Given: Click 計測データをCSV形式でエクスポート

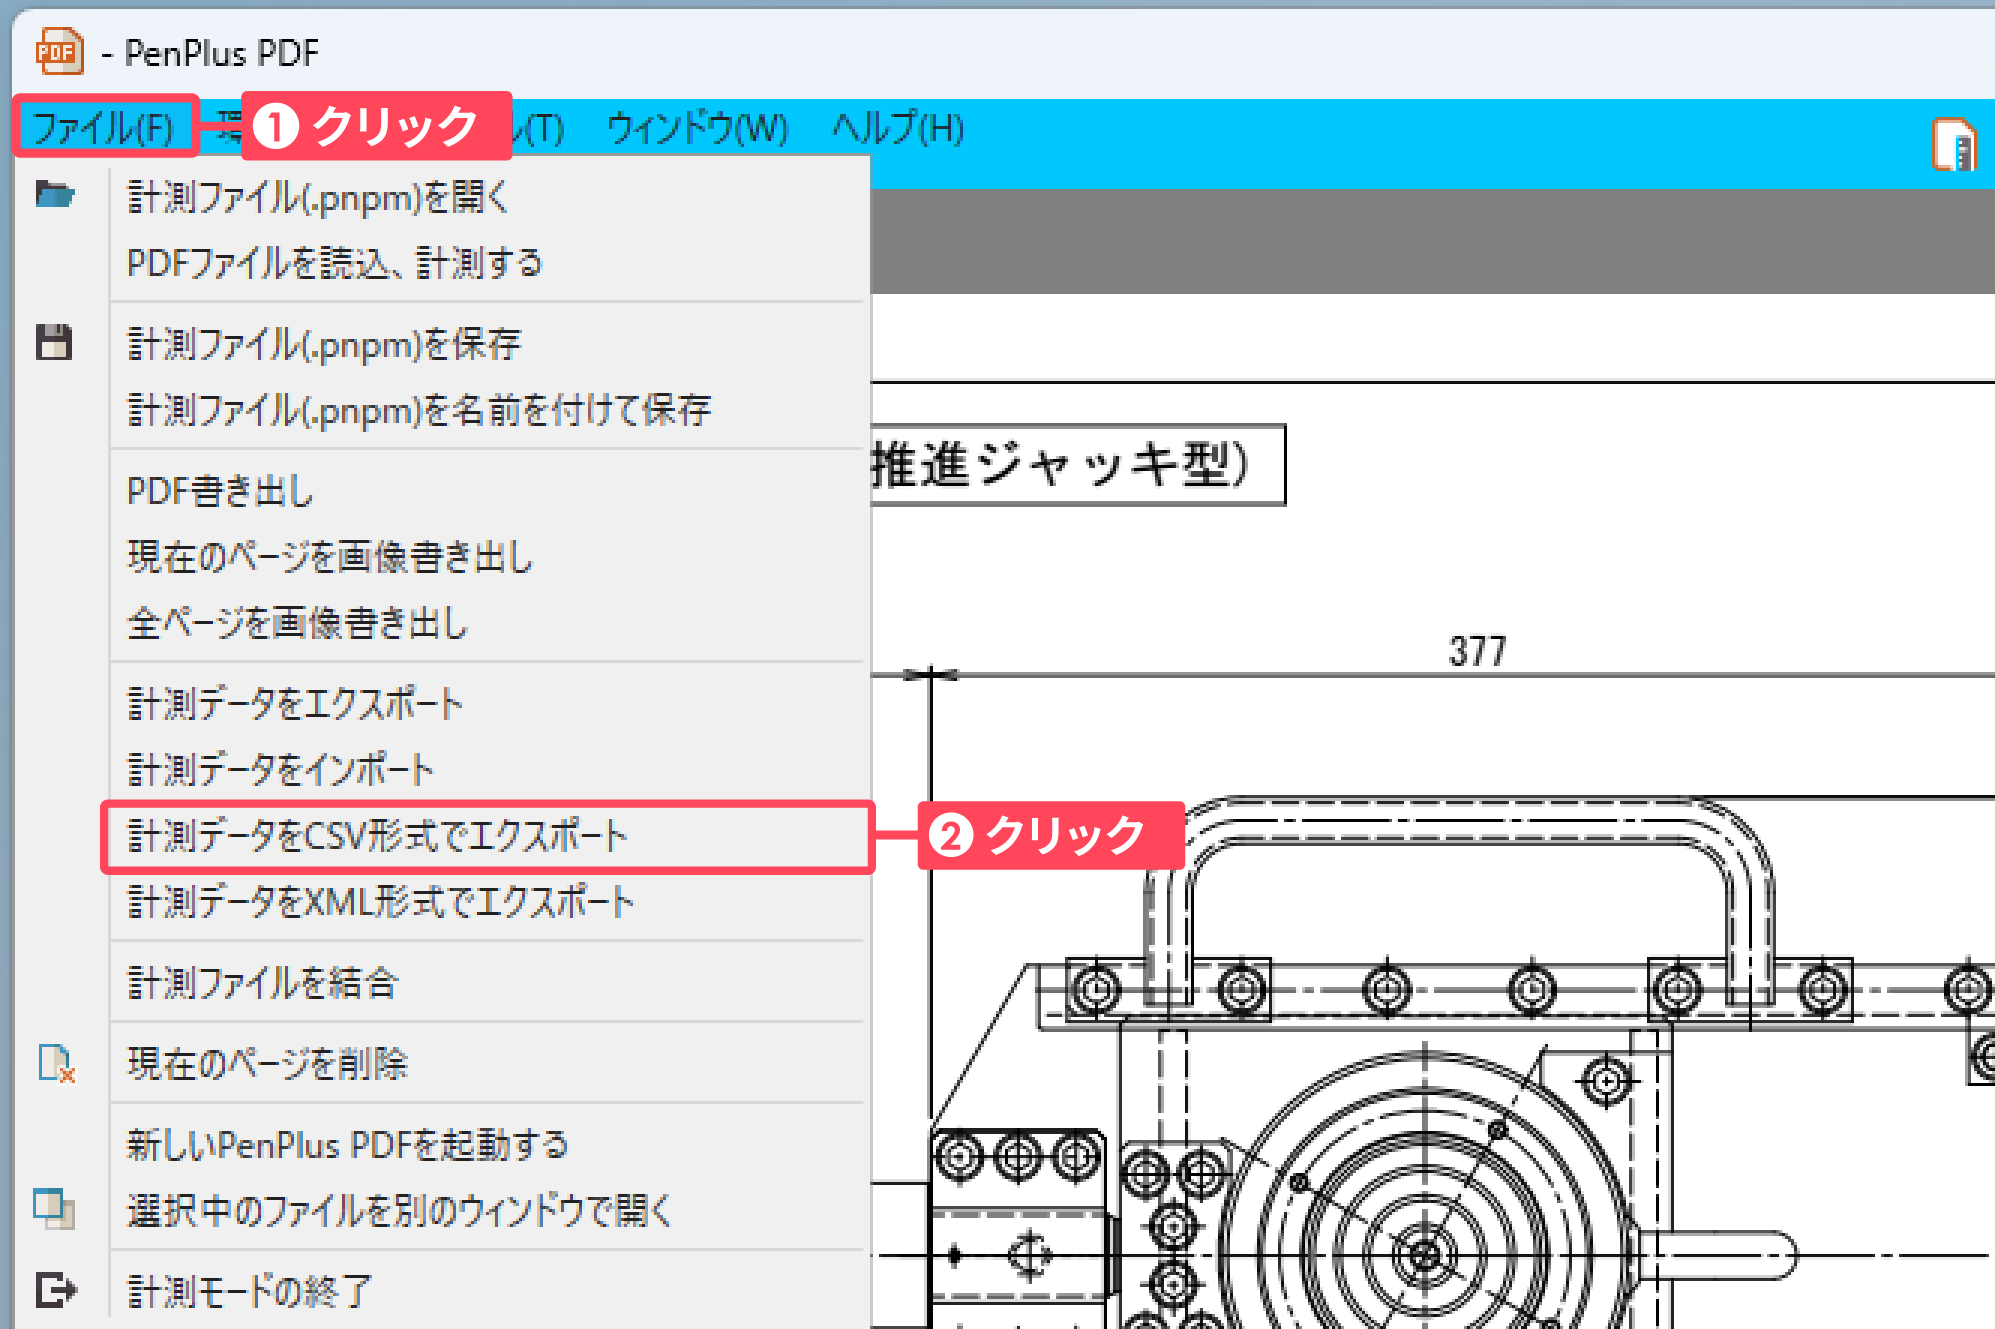Looking at the screenshot, I should click(487, 837).
